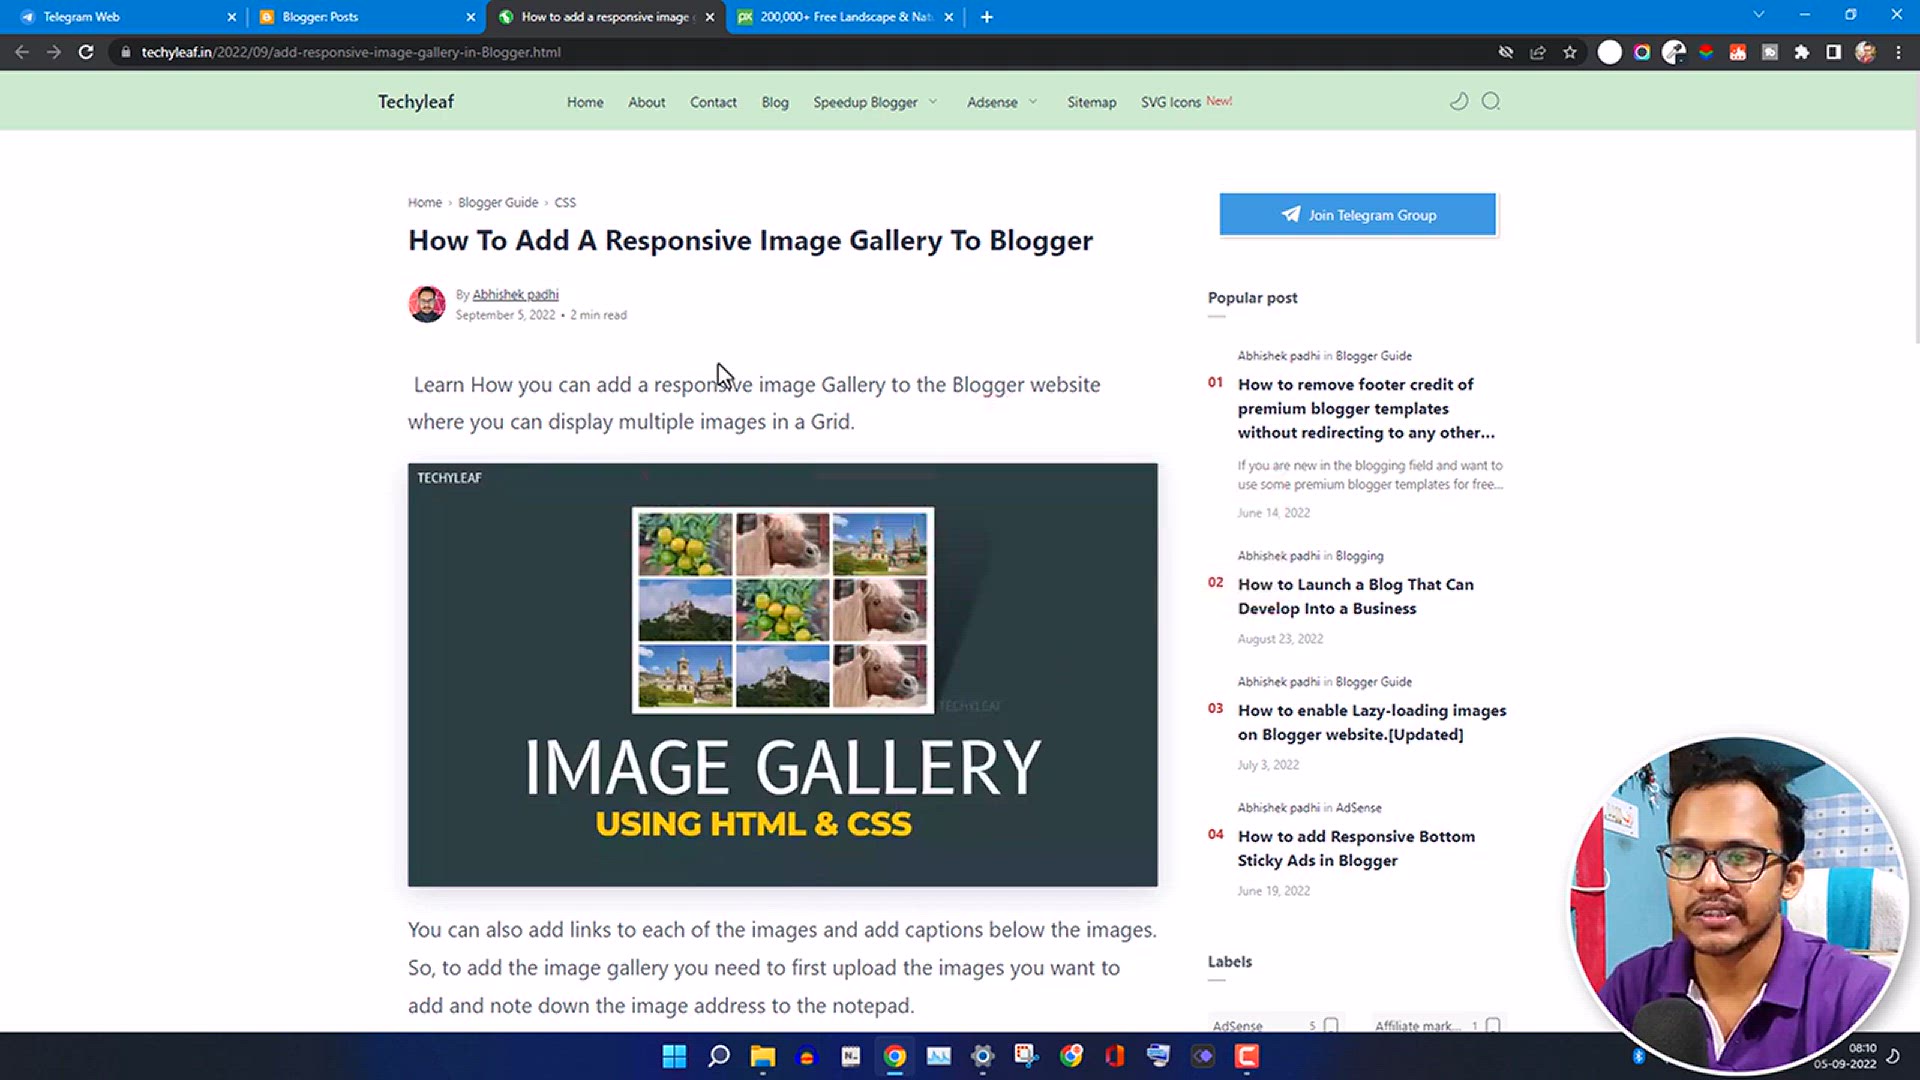The image size is (1920, 1080).
Task: Open the Windows Start menu
Action: pos(675,1056)
